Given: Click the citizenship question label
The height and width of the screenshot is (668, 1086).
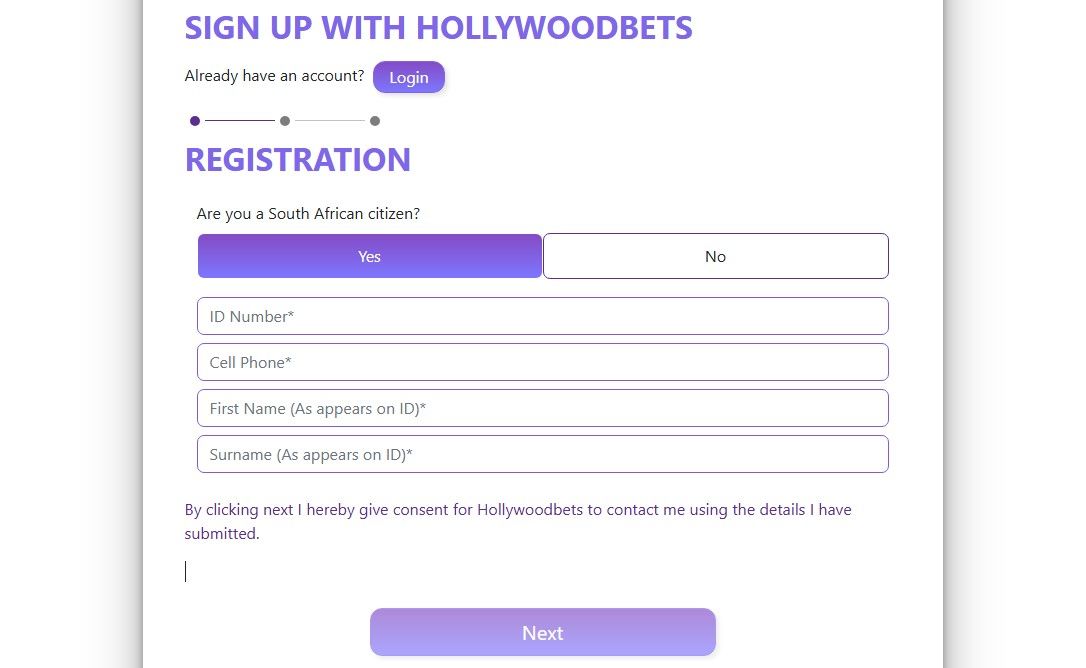Looking at the screenshot, I should coord(308,213).
